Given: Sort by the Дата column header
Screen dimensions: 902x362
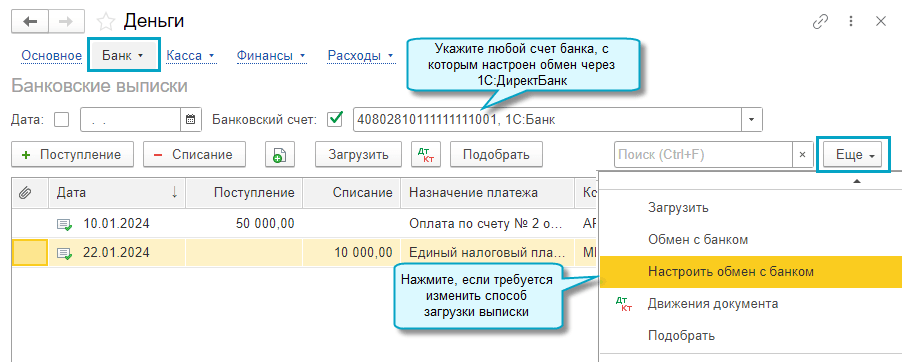Looking at the screenshot, I should coord(117,193).
